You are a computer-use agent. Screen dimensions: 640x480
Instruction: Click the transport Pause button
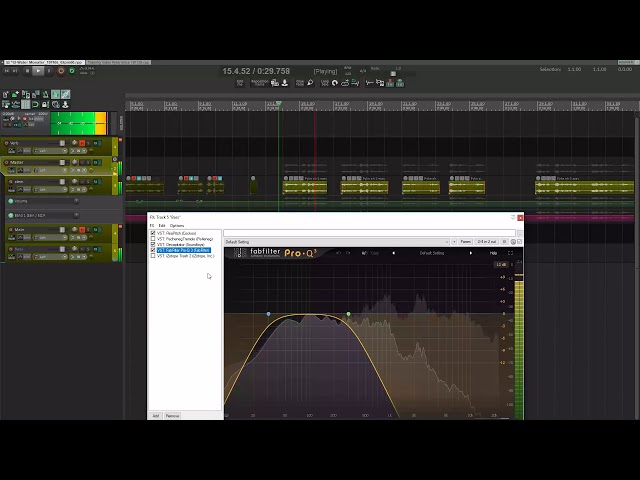[x=49, y=71]
